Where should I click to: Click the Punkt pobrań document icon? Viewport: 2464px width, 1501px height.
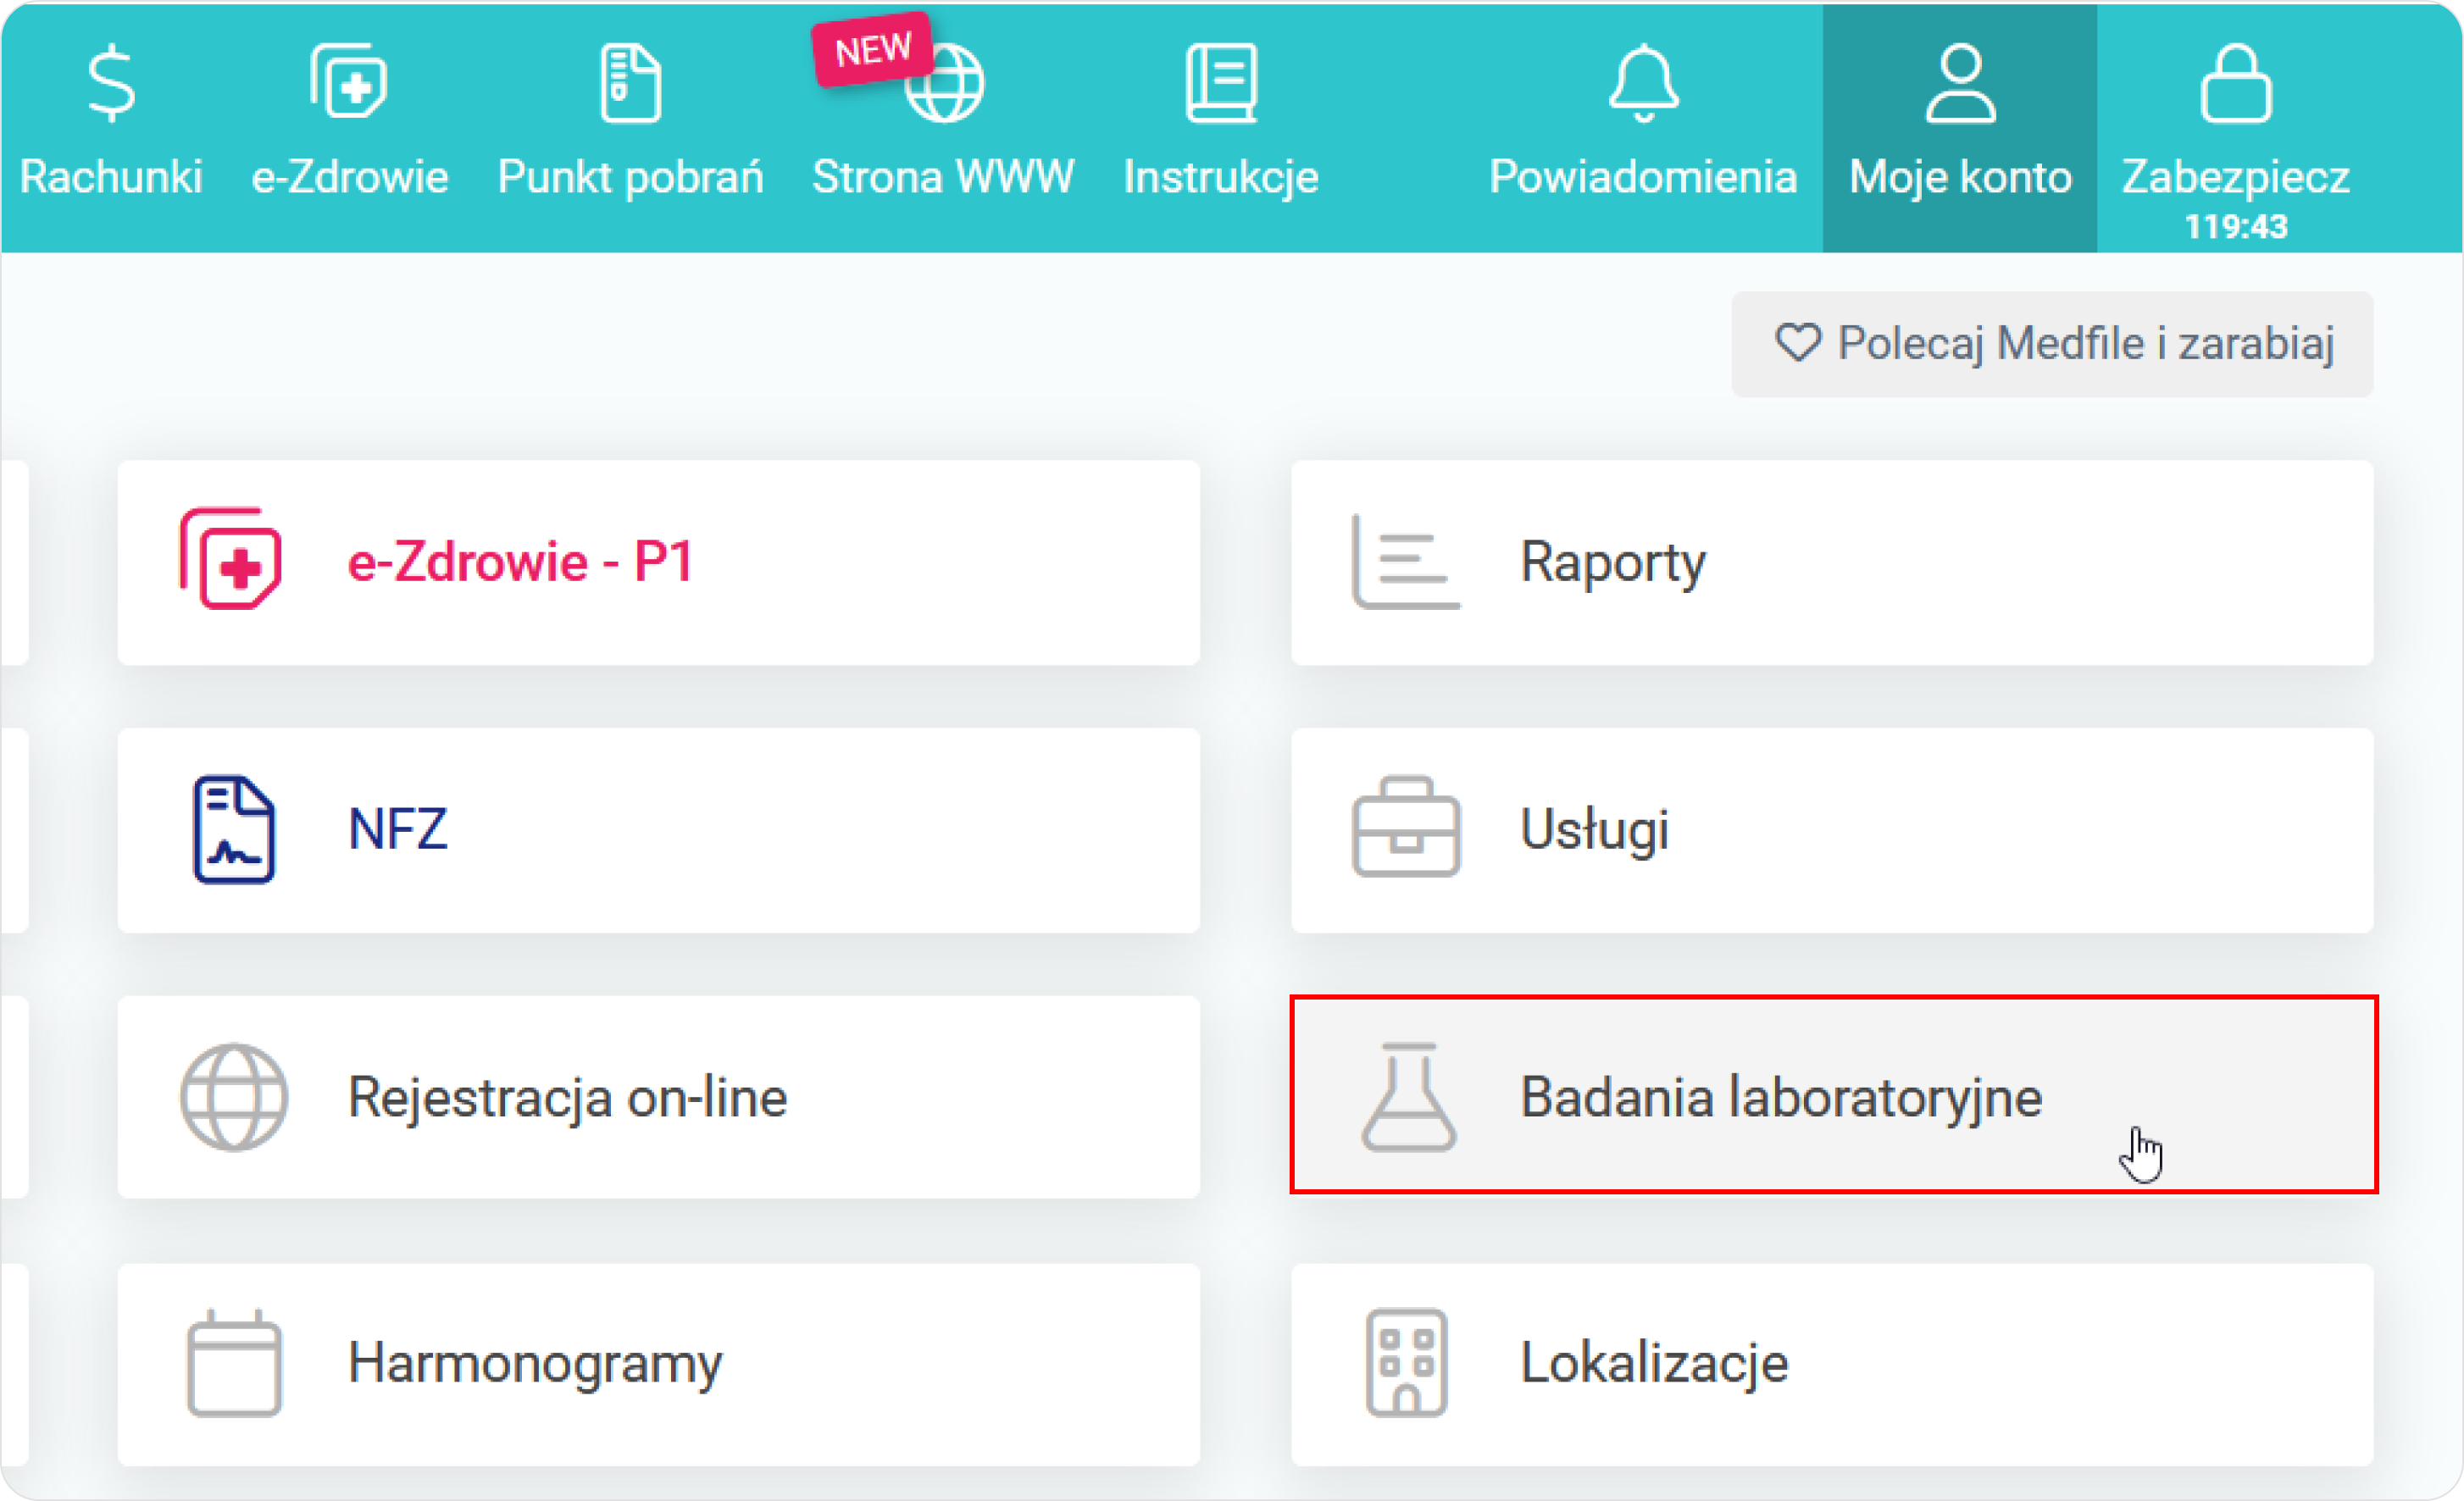coord(630,85)
